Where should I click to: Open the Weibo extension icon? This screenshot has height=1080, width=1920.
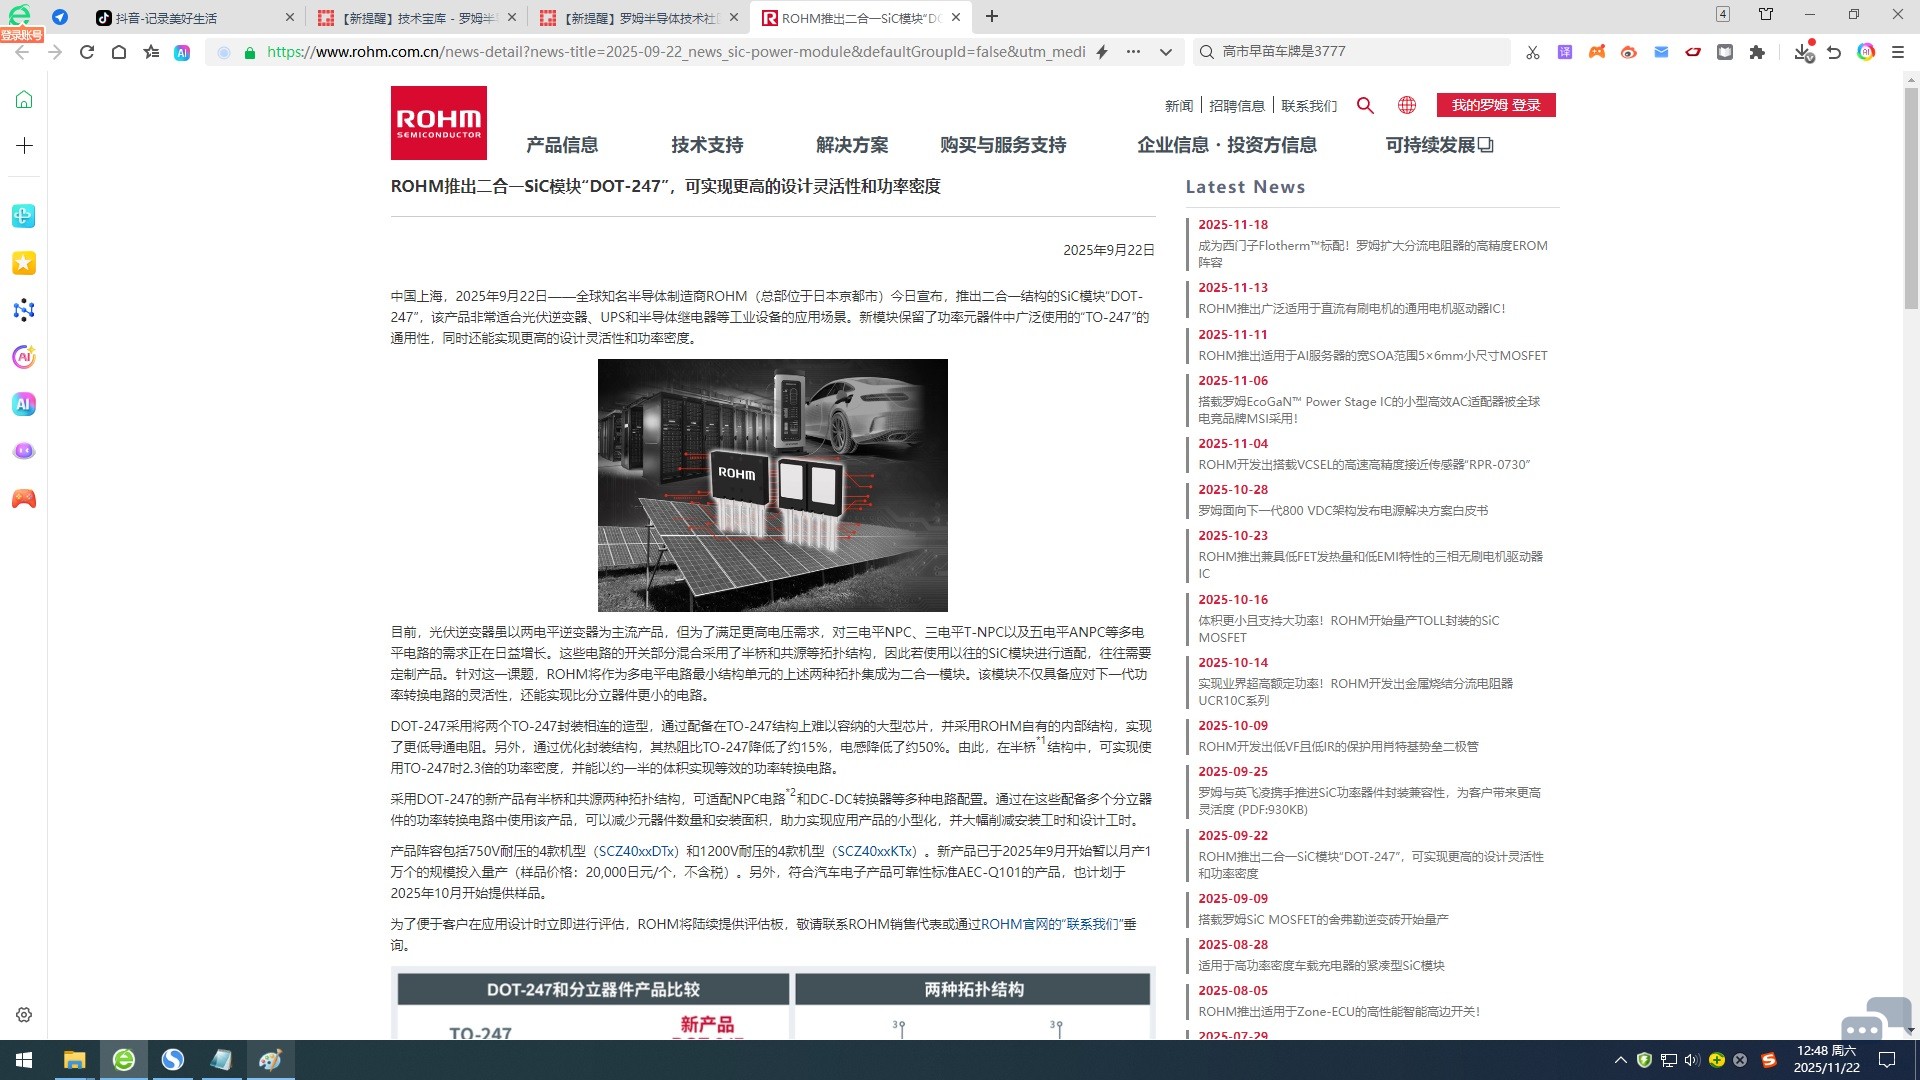pyautogui.click(x=1629, y=52)
